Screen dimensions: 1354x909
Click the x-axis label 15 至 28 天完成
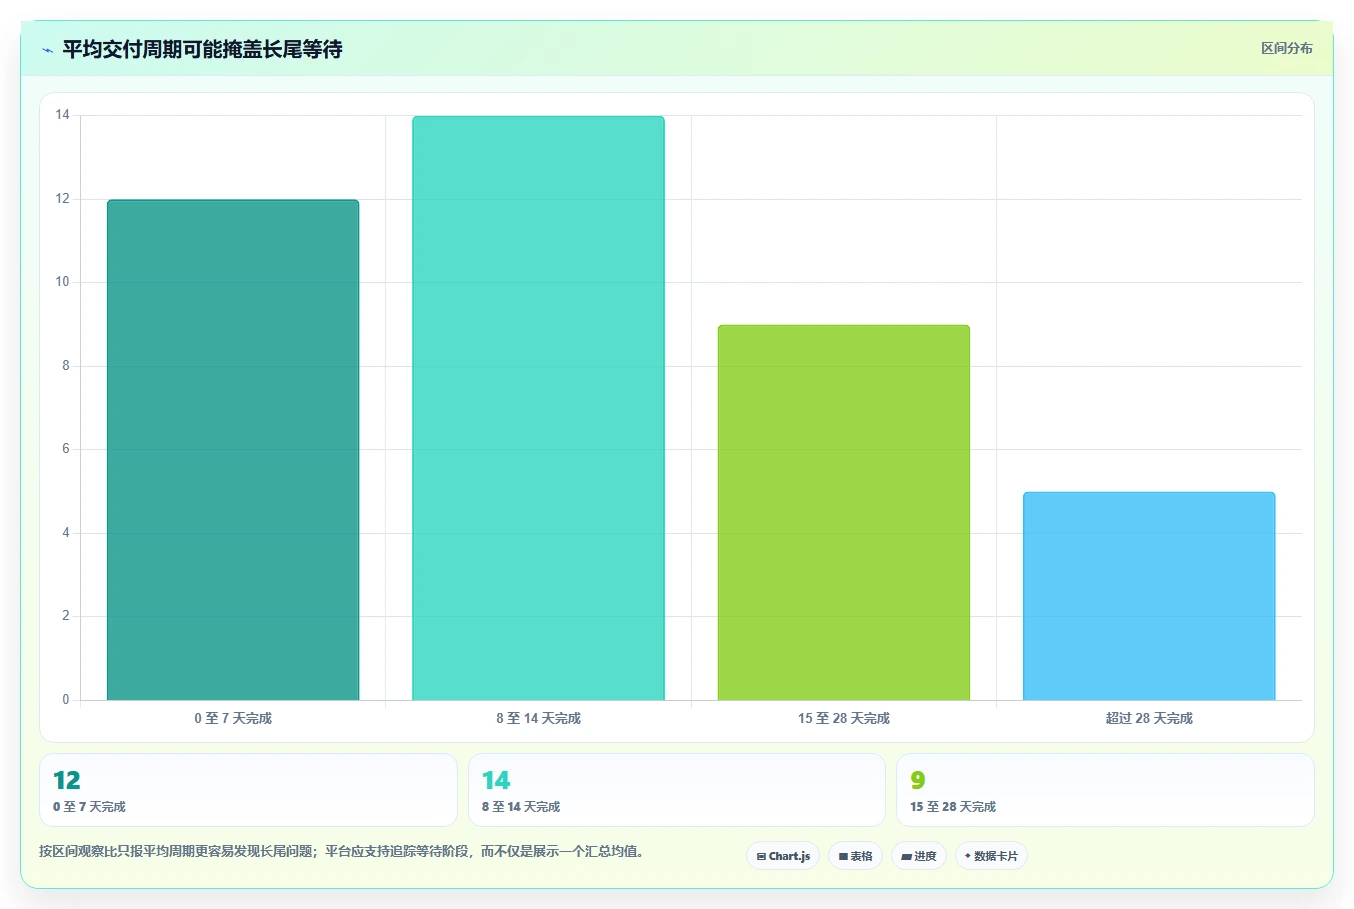point(844,718)
